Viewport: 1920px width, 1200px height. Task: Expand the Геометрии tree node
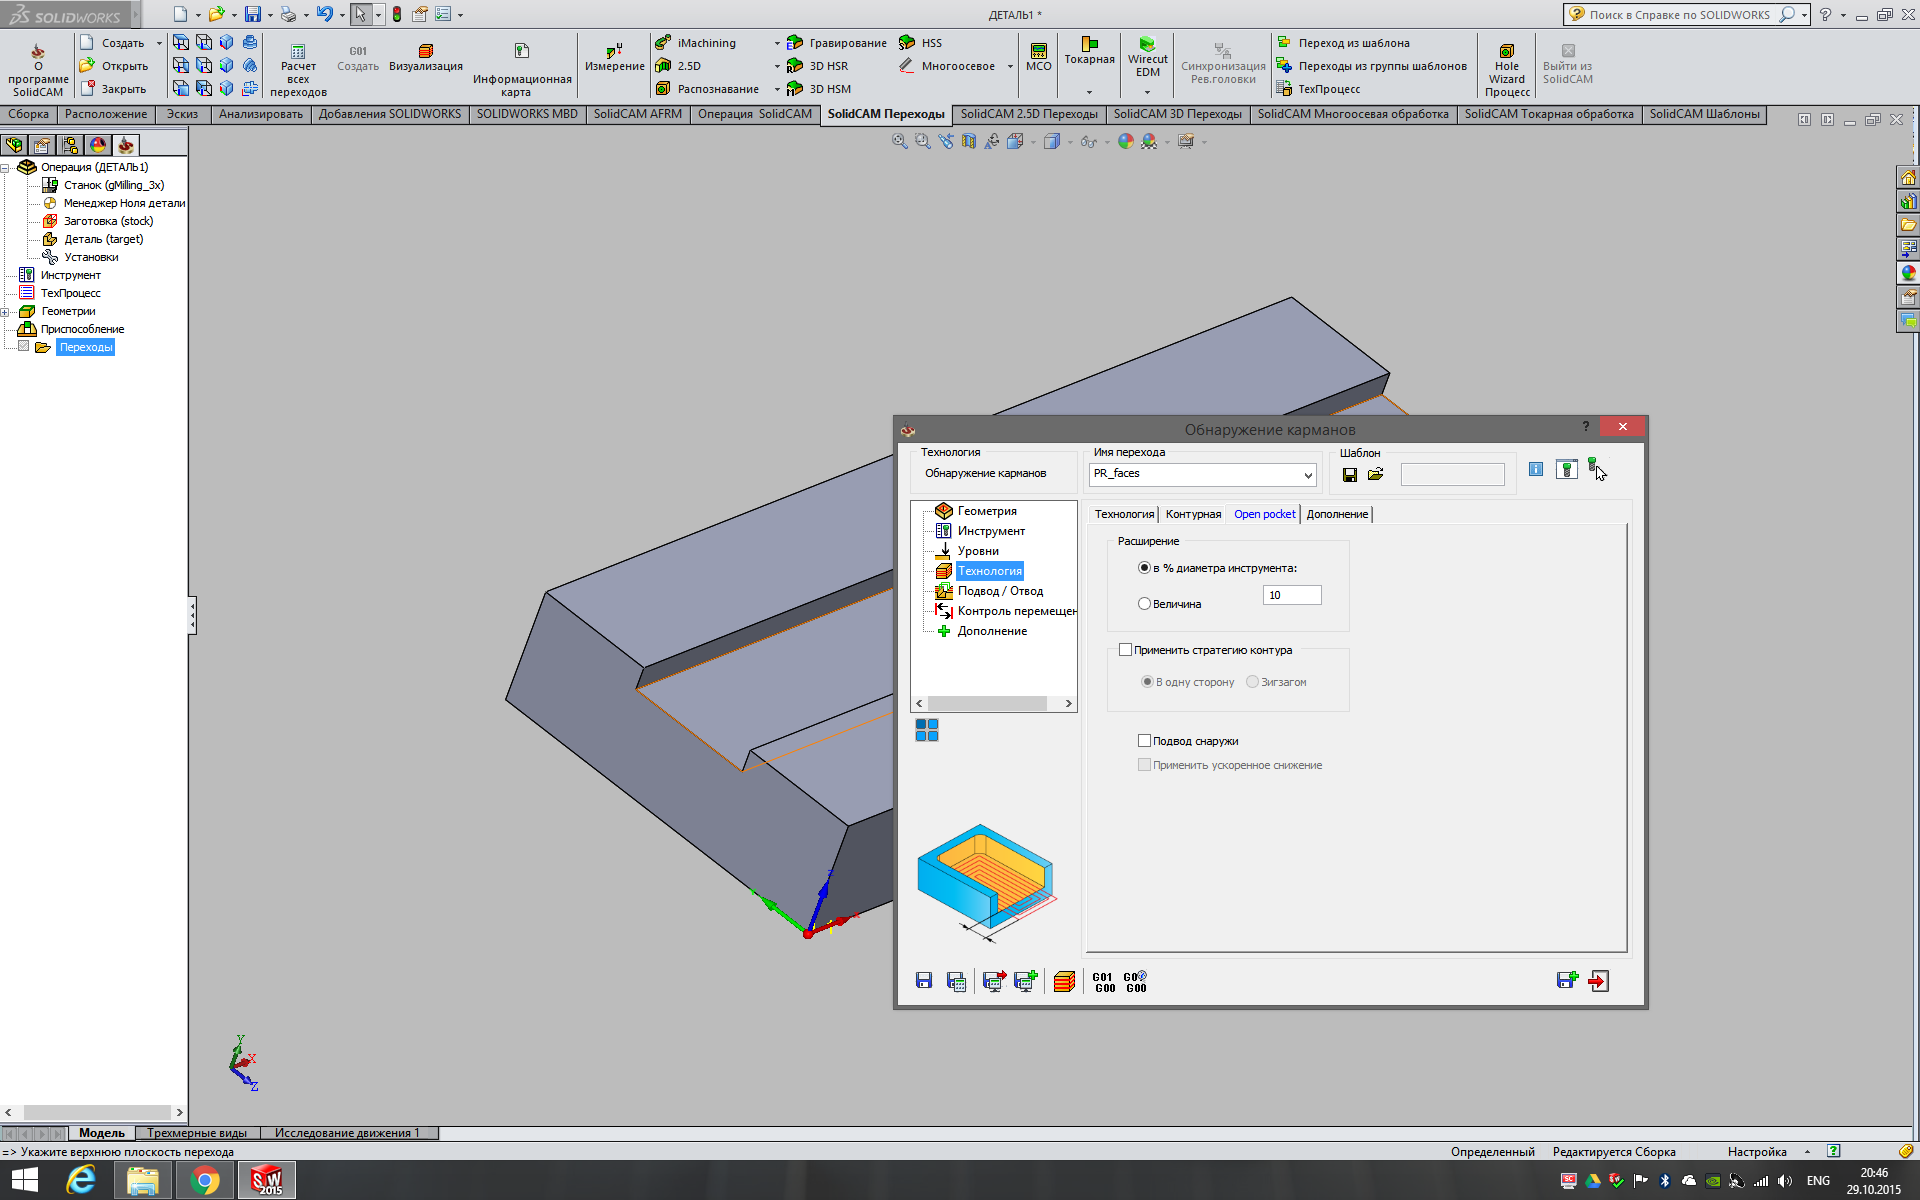6,312
